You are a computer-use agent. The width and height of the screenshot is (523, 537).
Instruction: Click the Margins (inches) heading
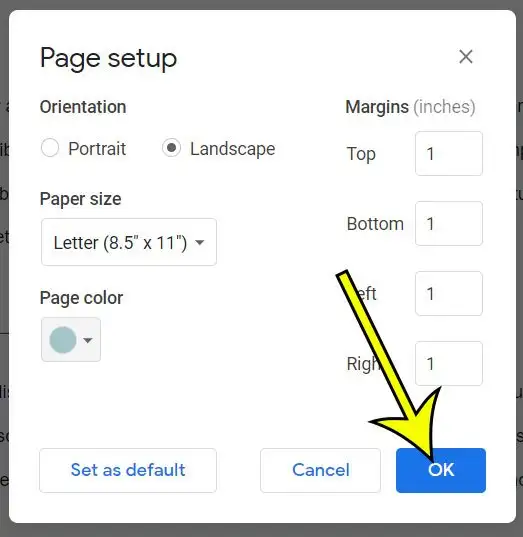tap(410, 107)
